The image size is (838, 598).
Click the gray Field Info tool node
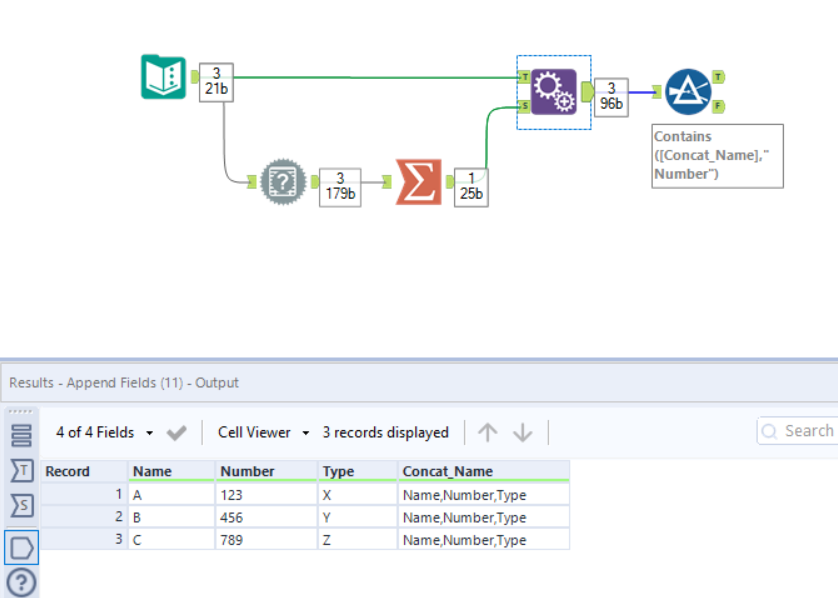click(282, 181)
